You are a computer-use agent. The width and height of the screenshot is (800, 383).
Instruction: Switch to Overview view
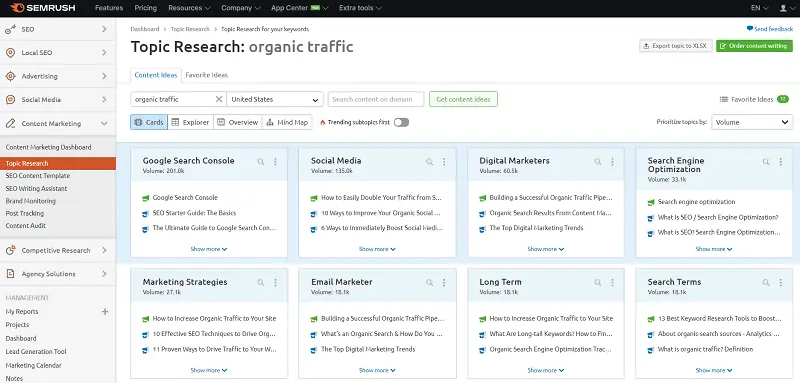coord(238,122)
